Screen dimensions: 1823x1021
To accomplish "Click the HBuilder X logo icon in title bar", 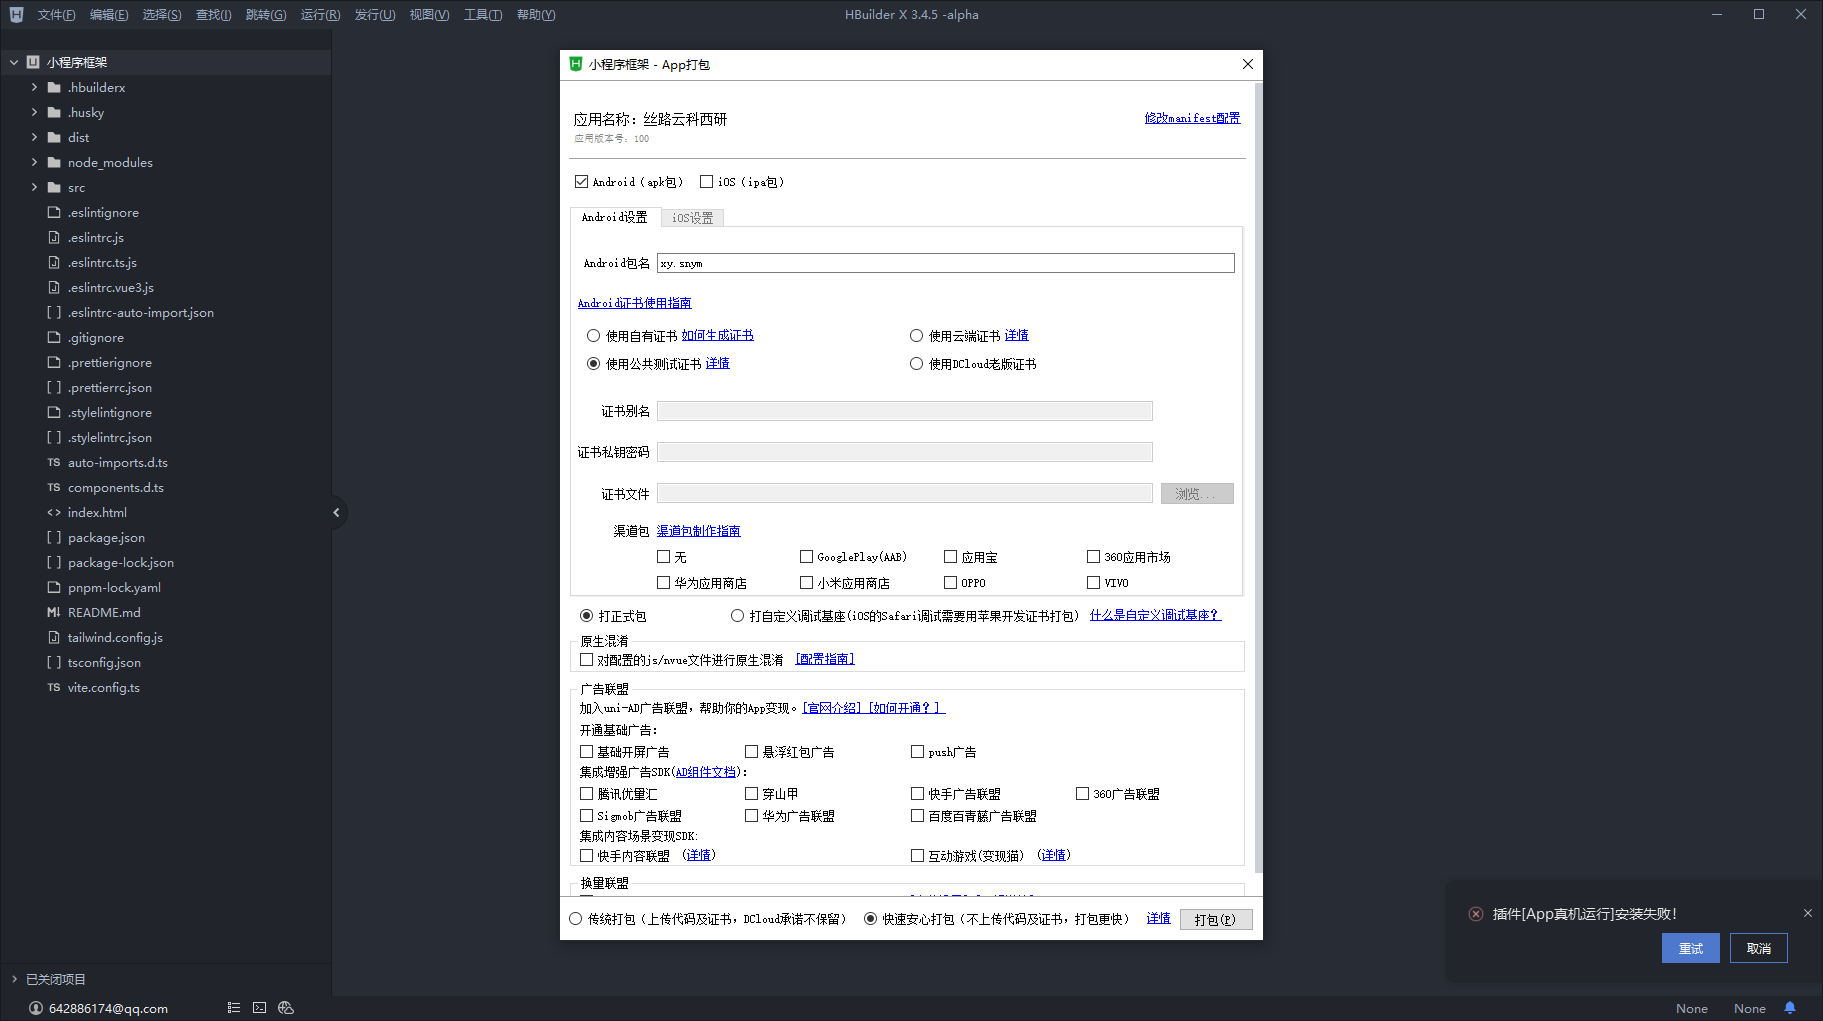I will point(16,15).
